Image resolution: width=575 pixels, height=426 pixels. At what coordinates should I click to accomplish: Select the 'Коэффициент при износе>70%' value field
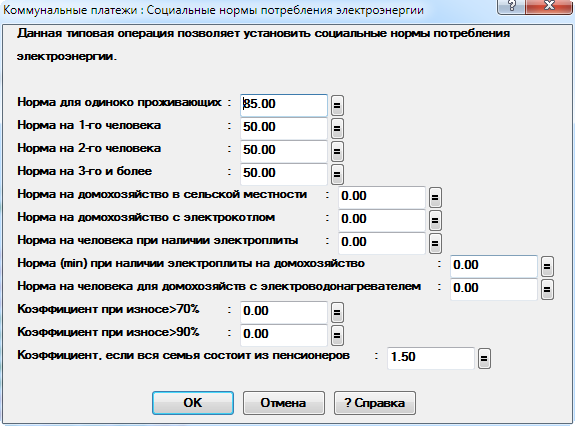[284, 312]
